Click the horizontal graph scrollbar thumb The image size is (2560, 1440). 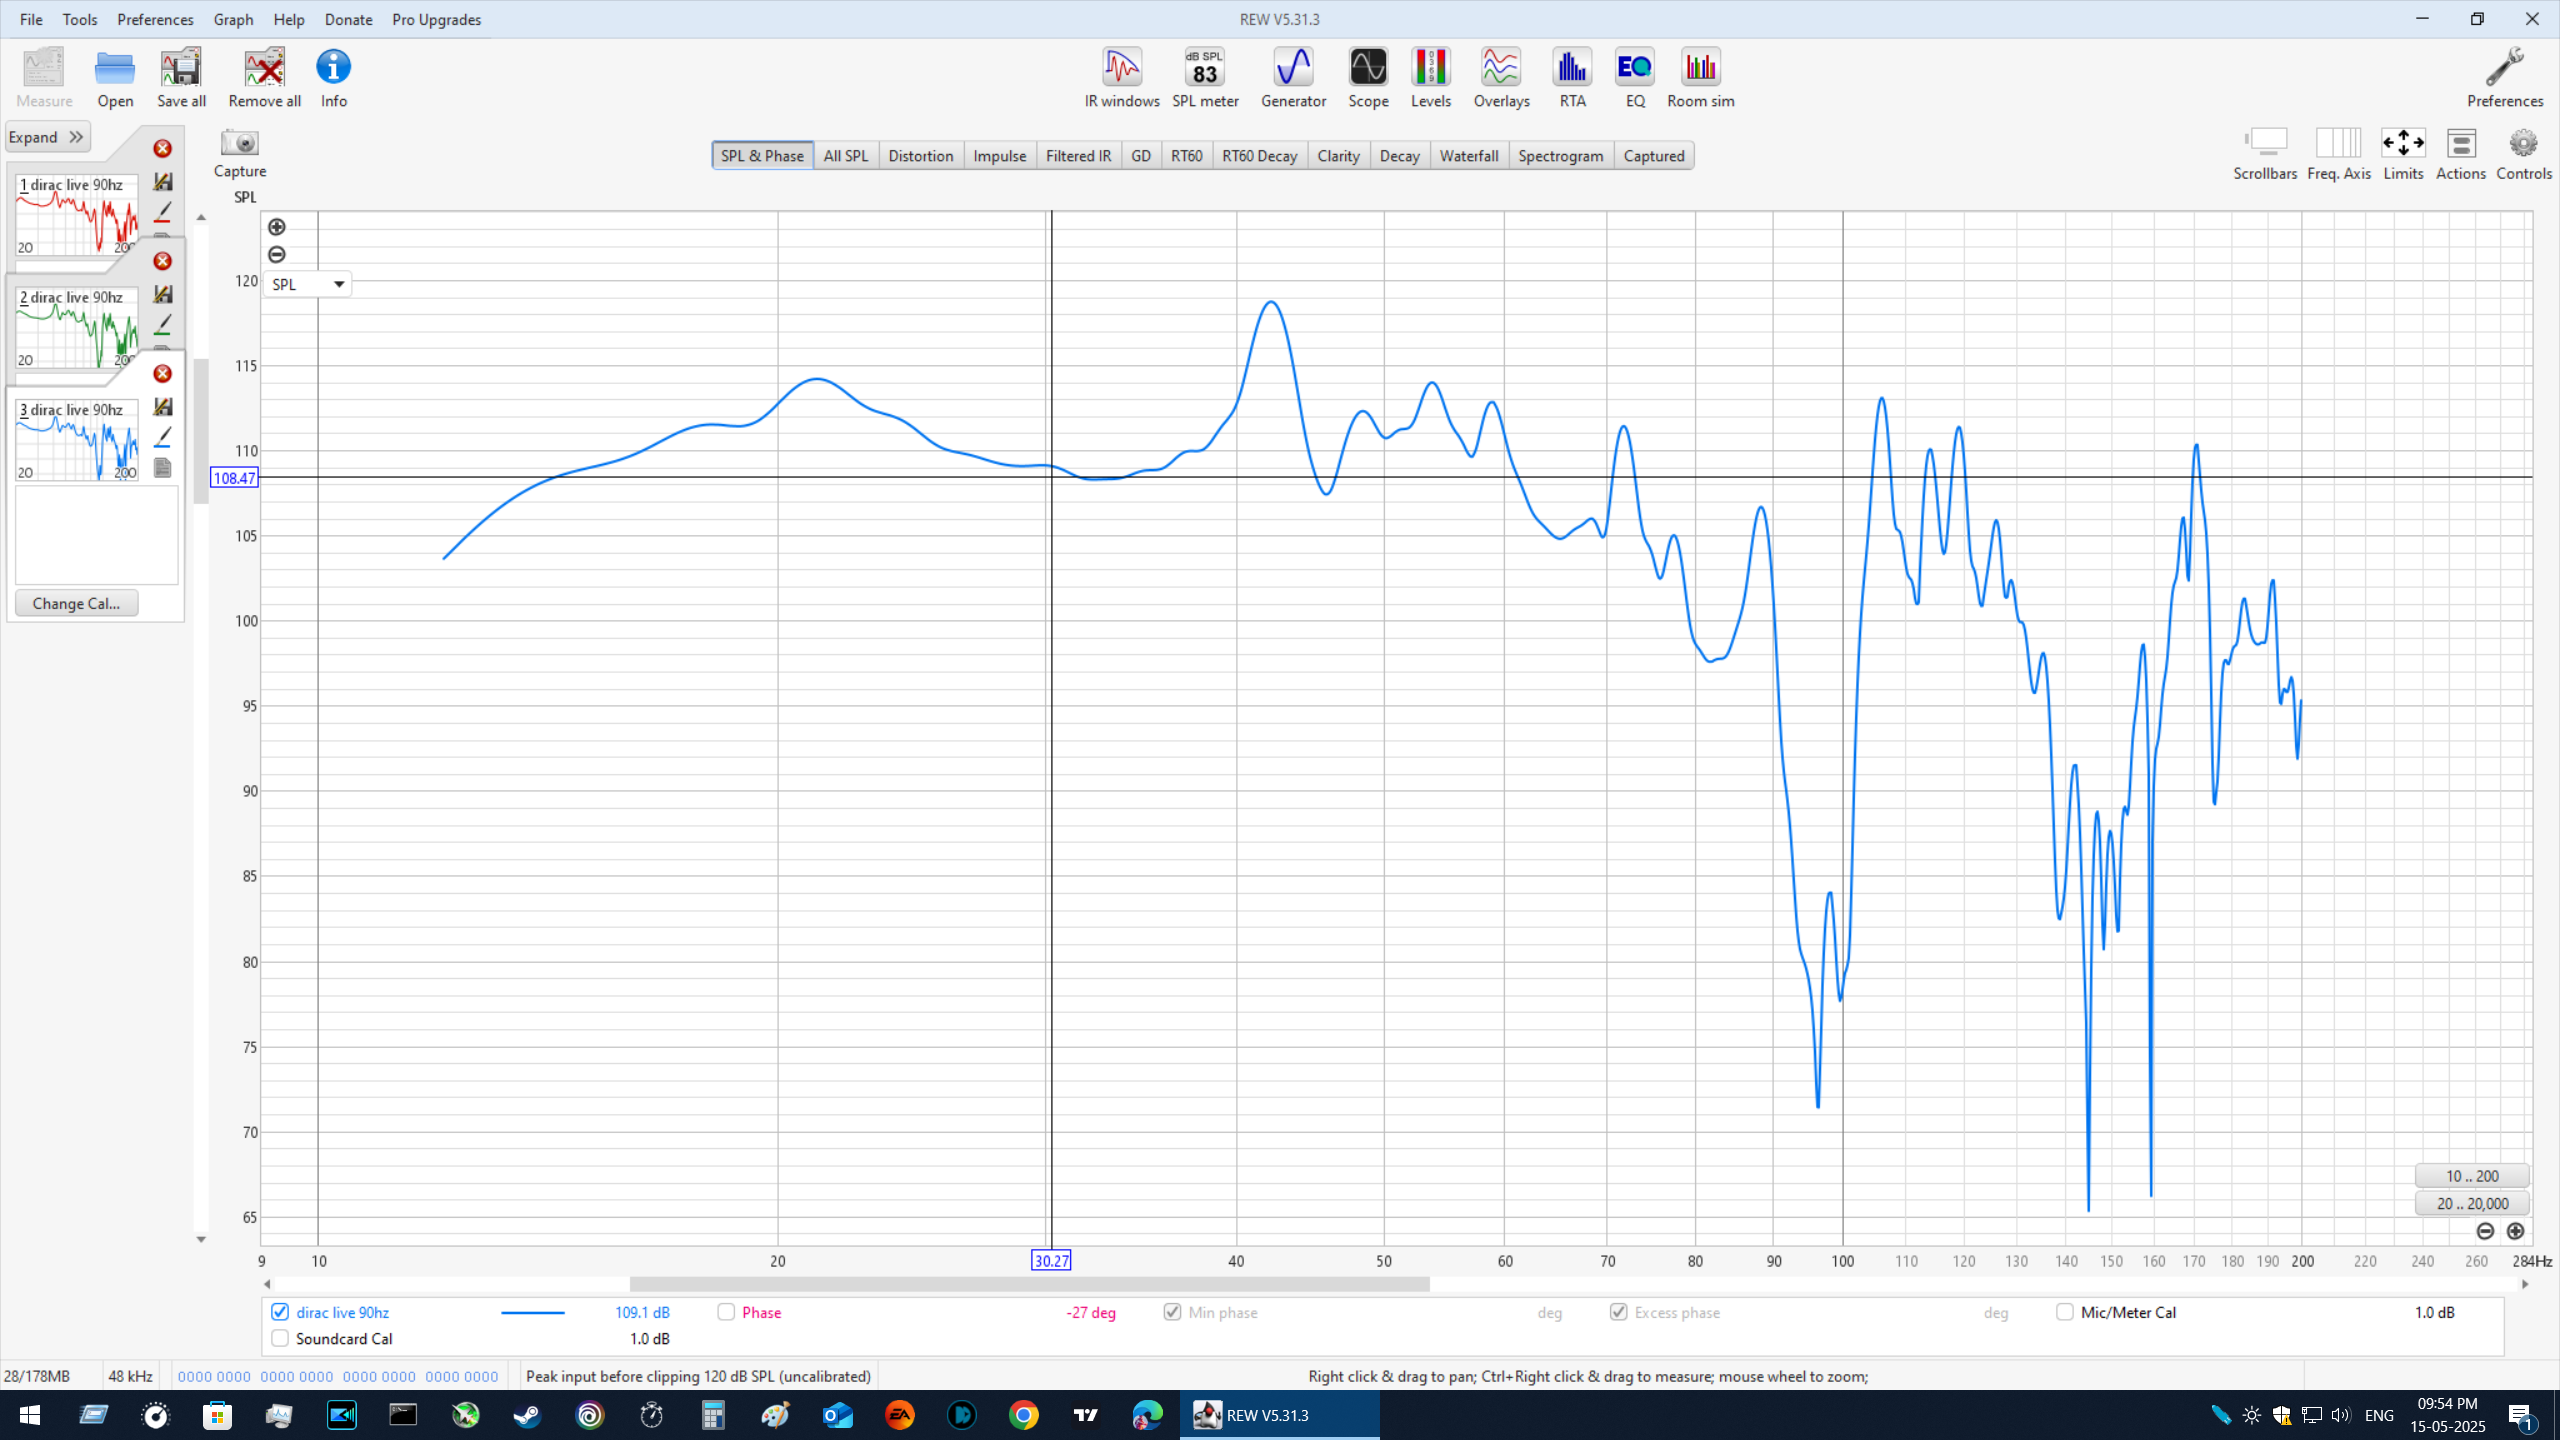1029,1284
